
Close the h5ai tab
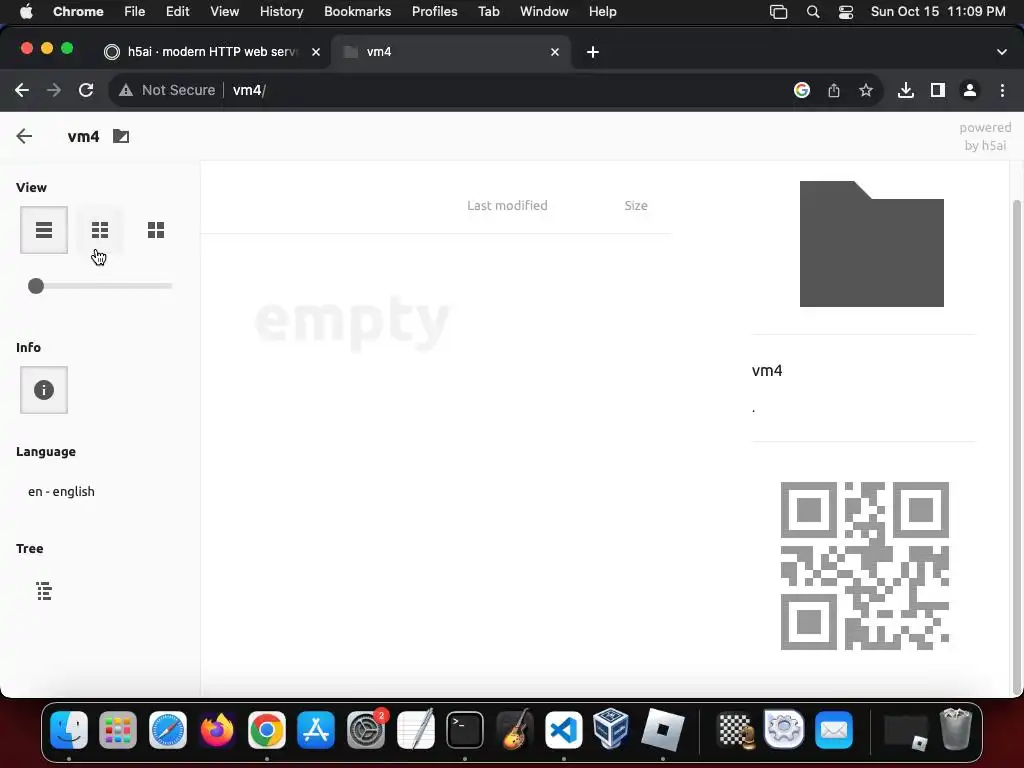(316, 52)
